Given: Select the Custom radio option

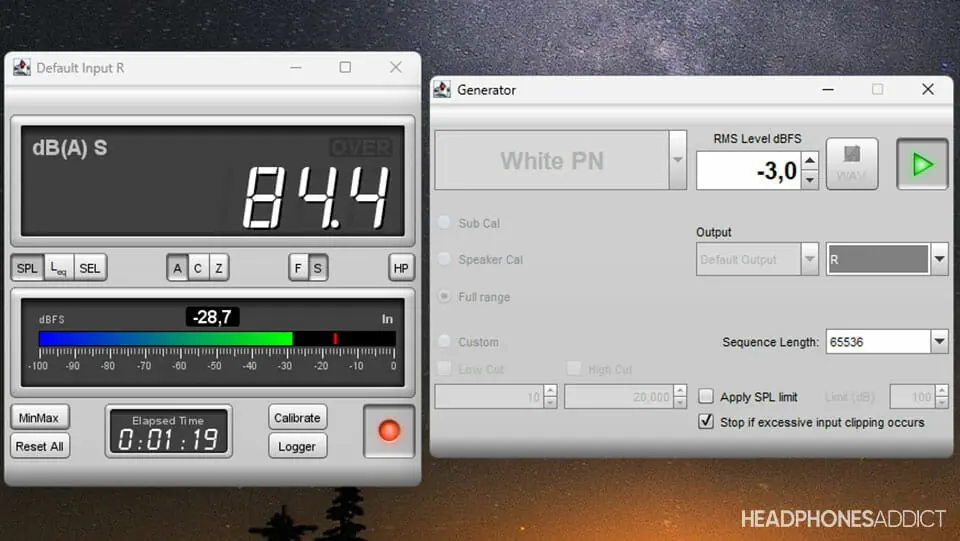Looking at the screenshot, I should [x=444, y=341].
